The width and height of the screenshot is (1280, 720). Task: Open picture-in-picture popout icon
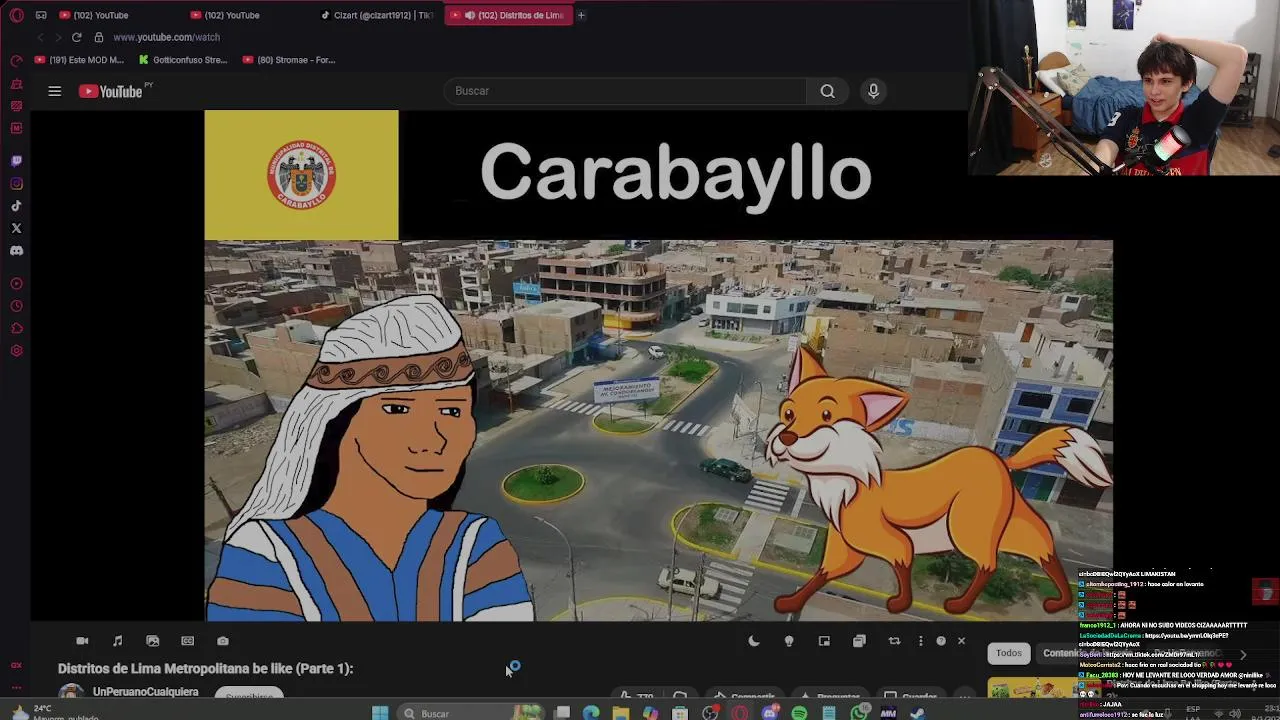[824, 641]
